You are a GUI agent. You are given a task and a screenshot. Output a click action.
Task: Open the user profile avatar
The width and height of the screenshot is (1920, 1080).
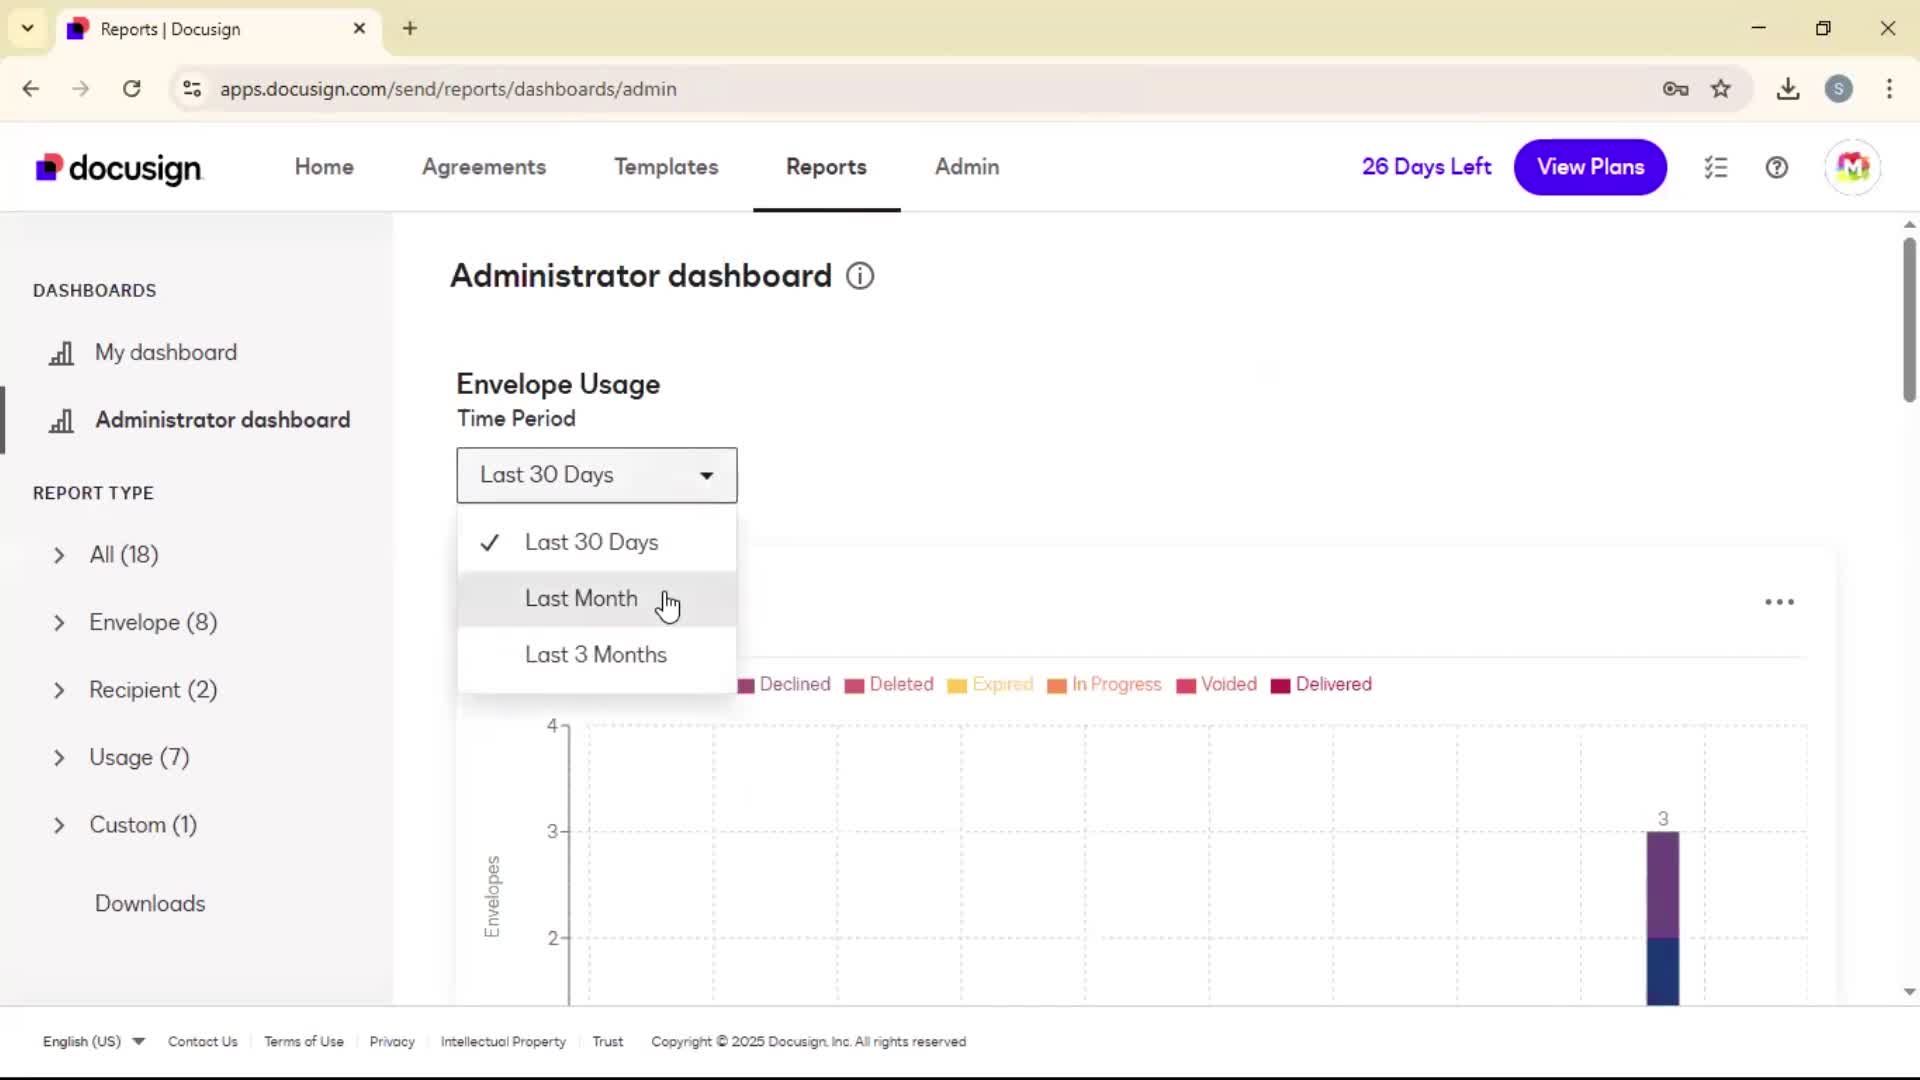[1852, 167]
